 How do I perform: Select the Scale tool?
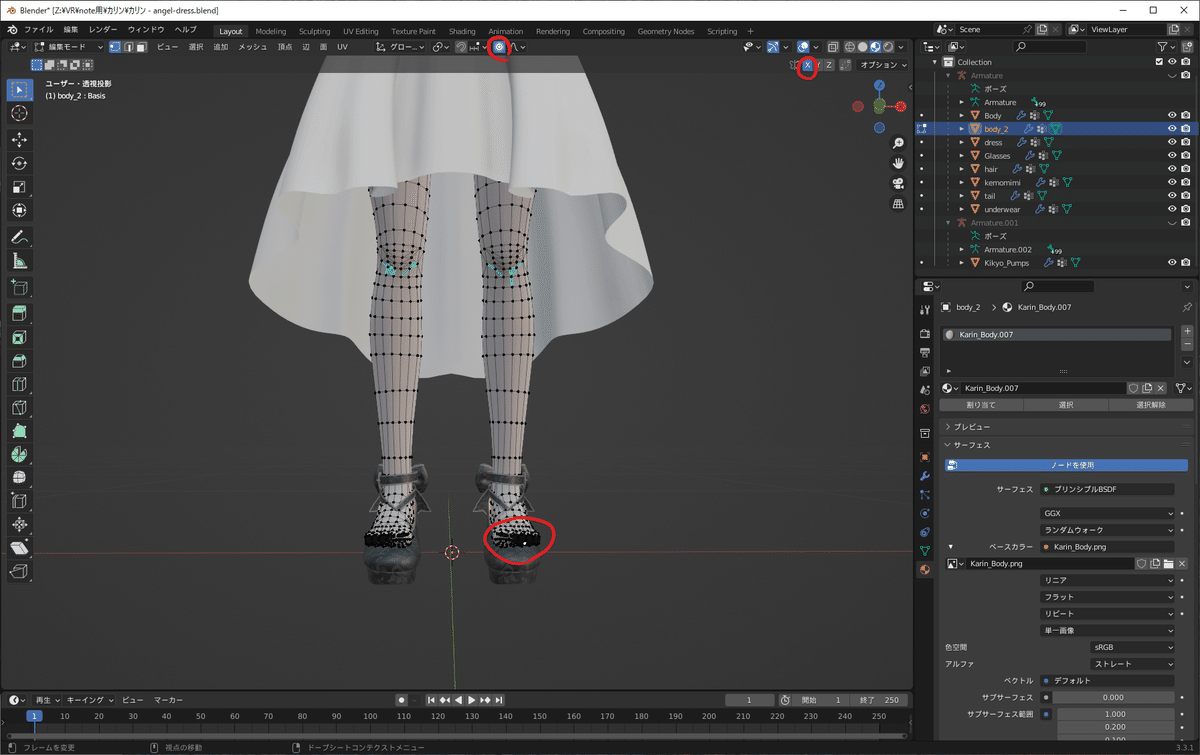click(19, 187)
